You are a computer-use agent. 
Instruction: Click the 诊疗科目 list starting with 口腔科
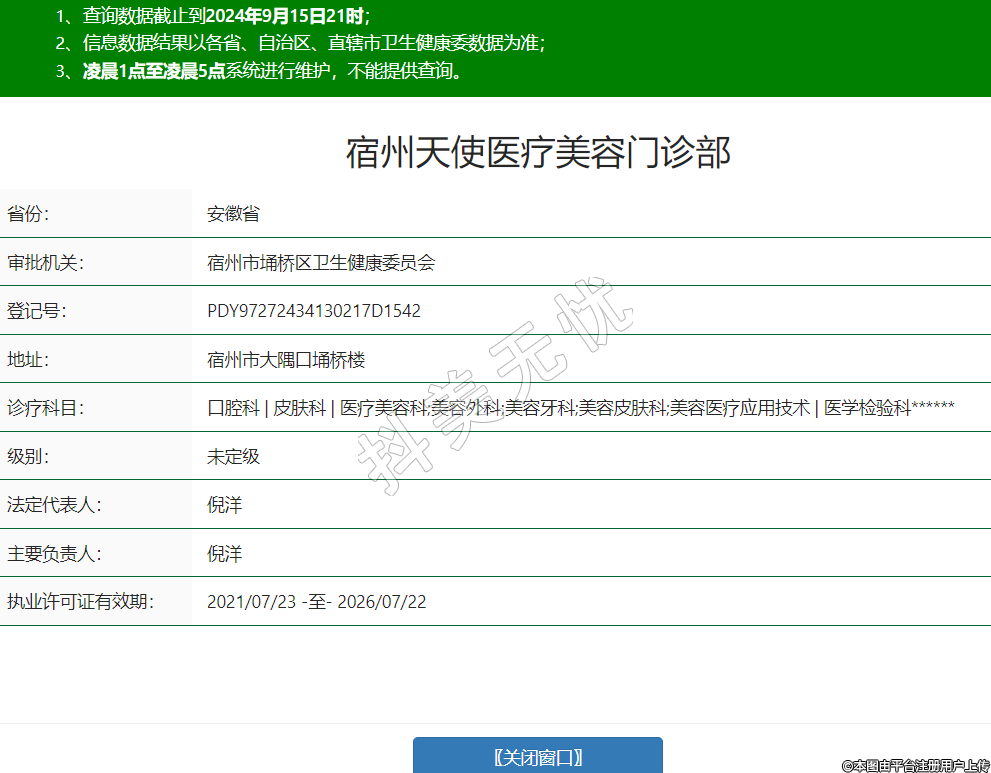click(x=580, y=408)
